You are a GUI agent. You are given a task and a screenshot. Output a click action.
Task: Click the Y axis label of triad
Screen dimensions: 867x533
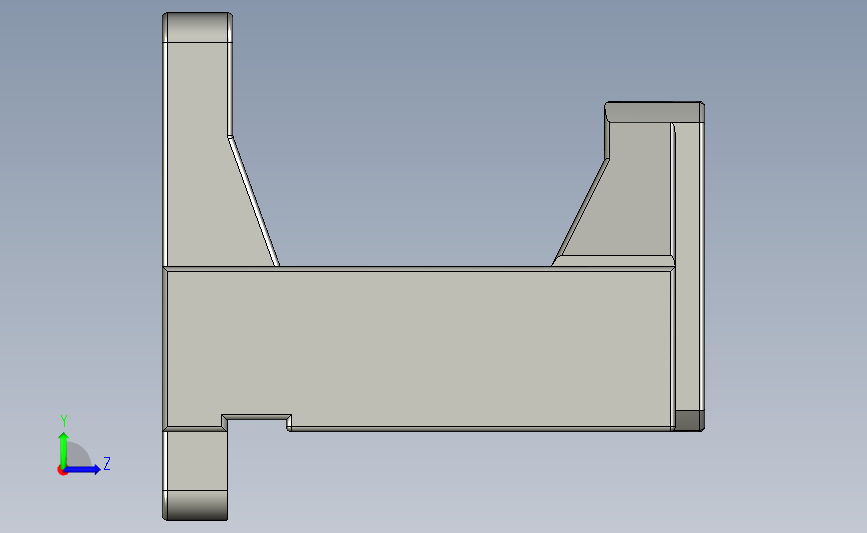point(64,421)
